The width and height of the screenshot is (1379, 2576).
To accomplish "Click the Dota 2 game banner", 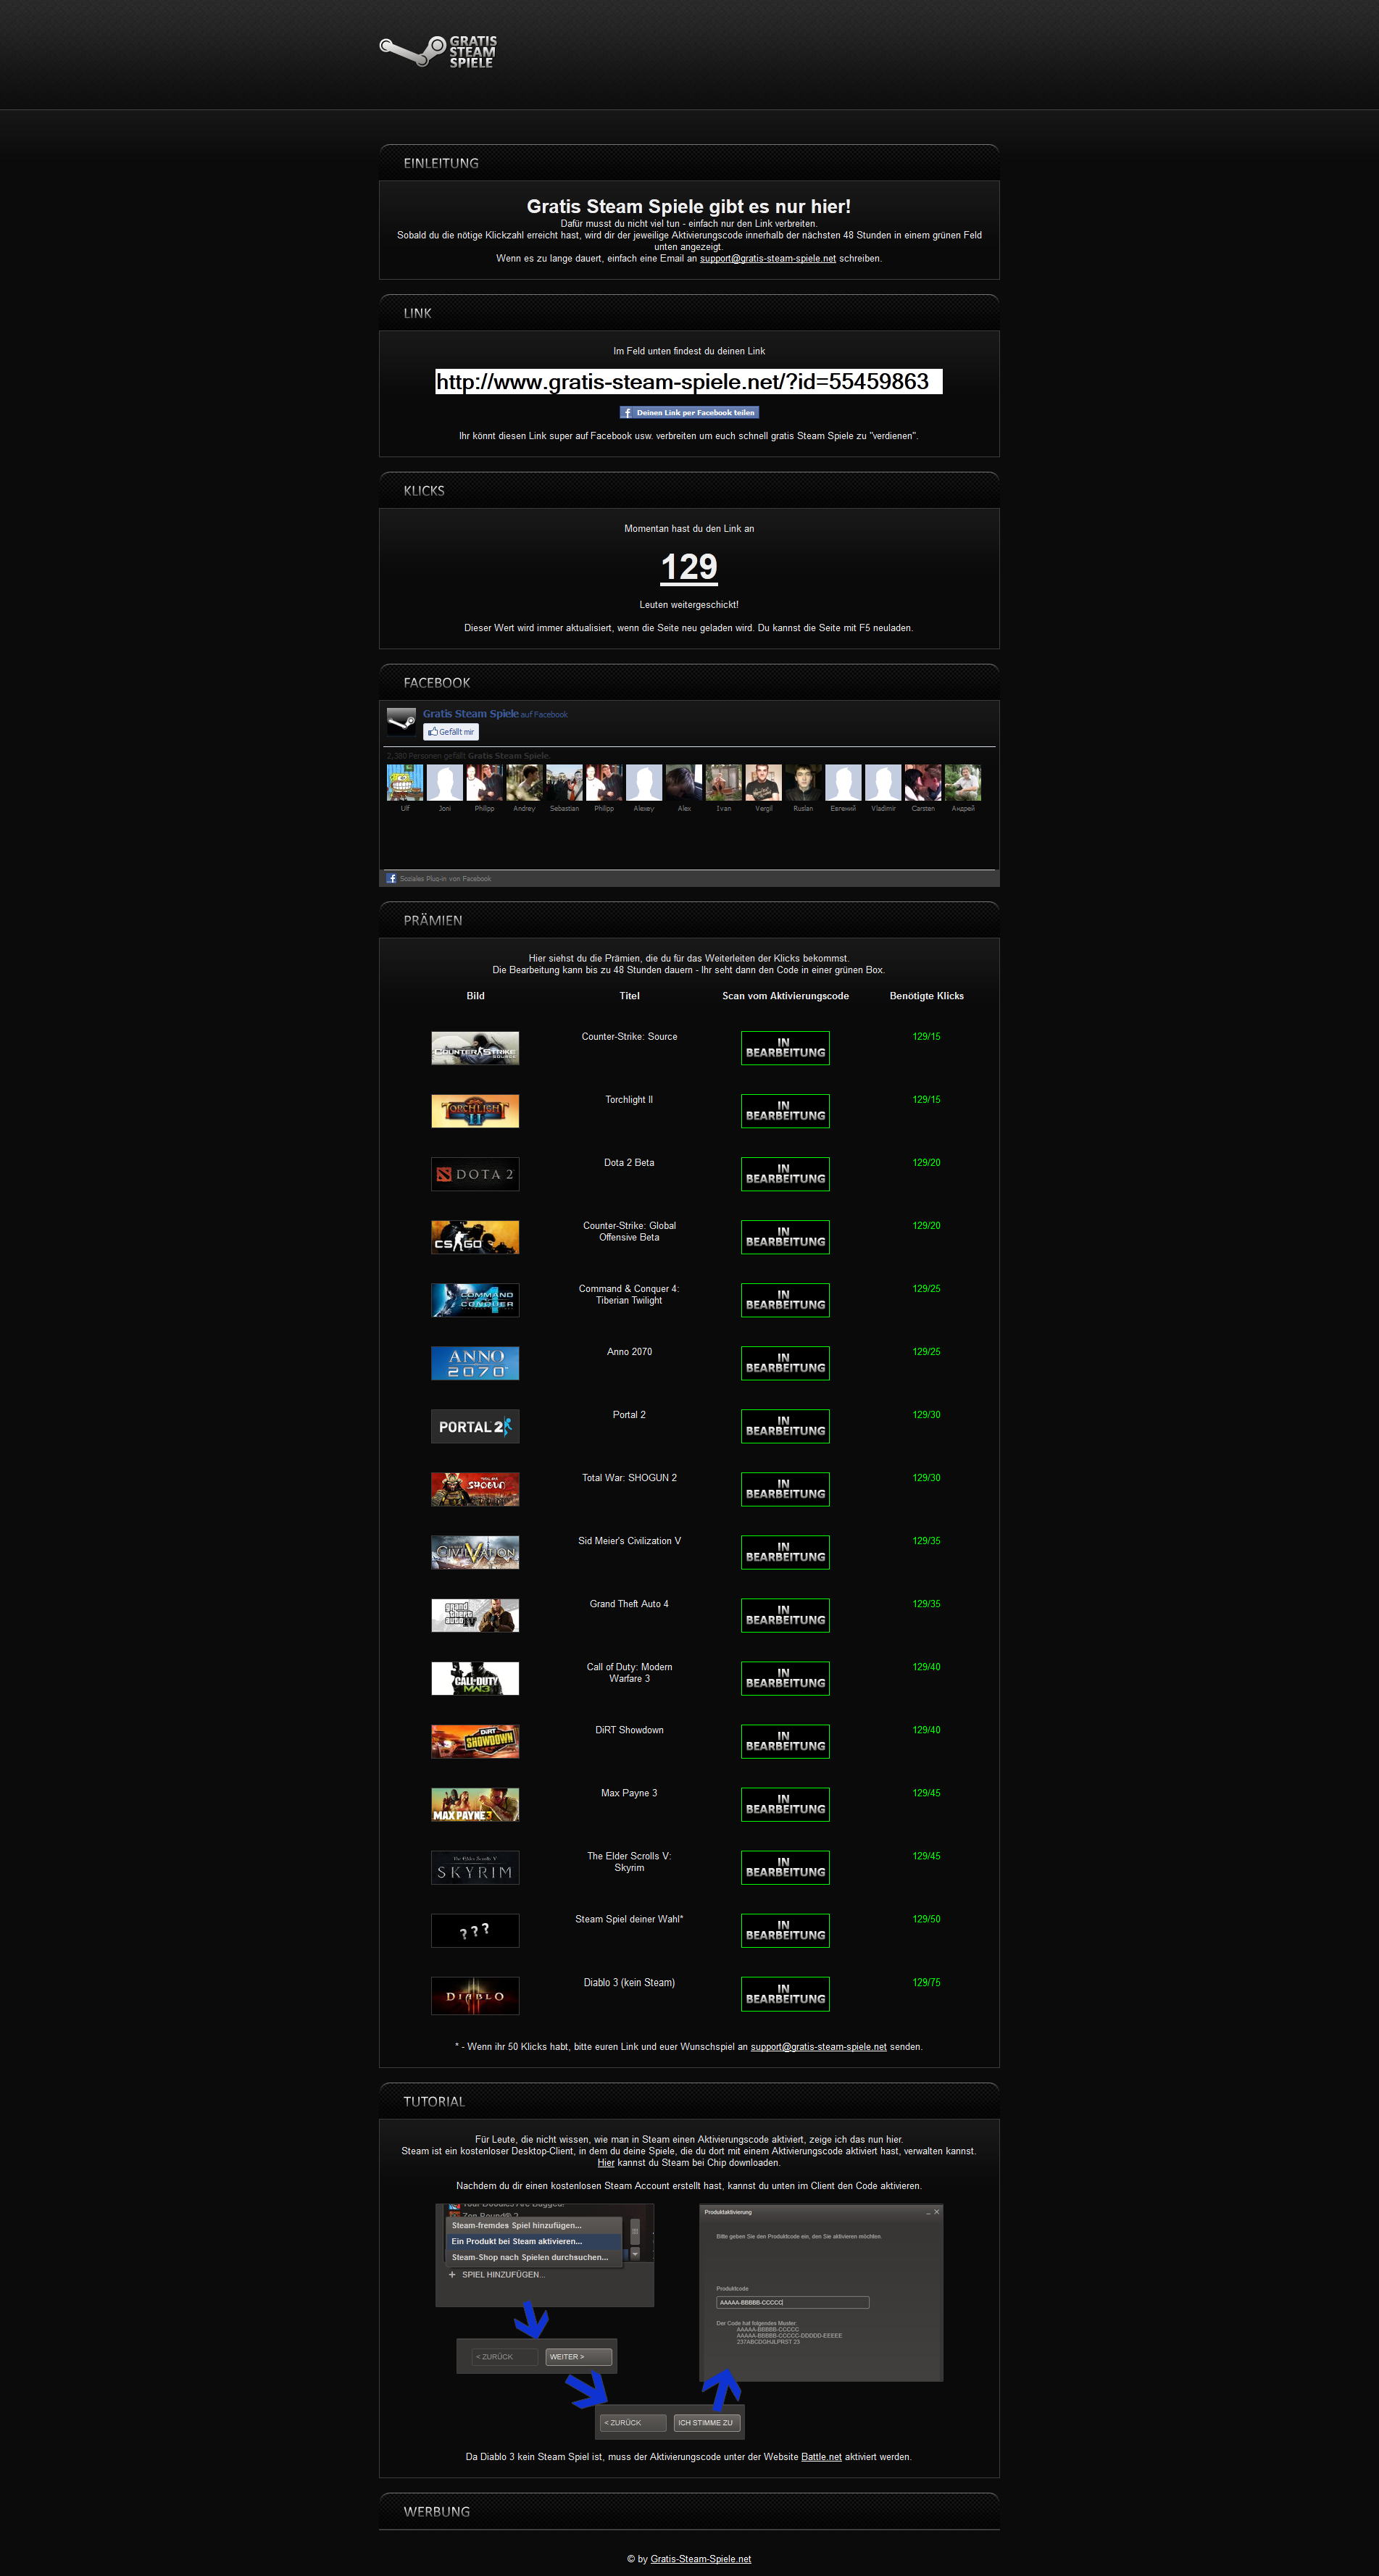I will [x=475, y=1174].
